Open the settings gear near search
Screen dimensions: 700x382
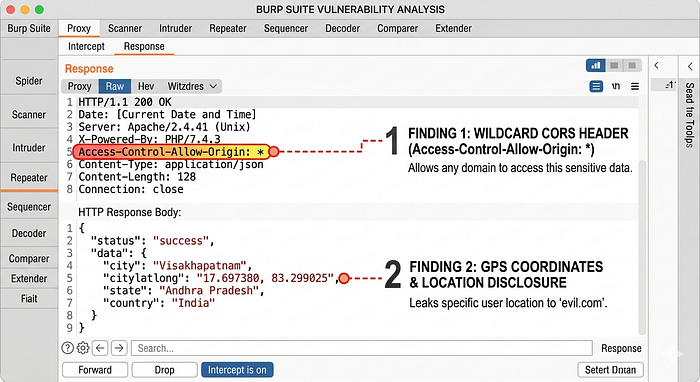coord(83,348)
